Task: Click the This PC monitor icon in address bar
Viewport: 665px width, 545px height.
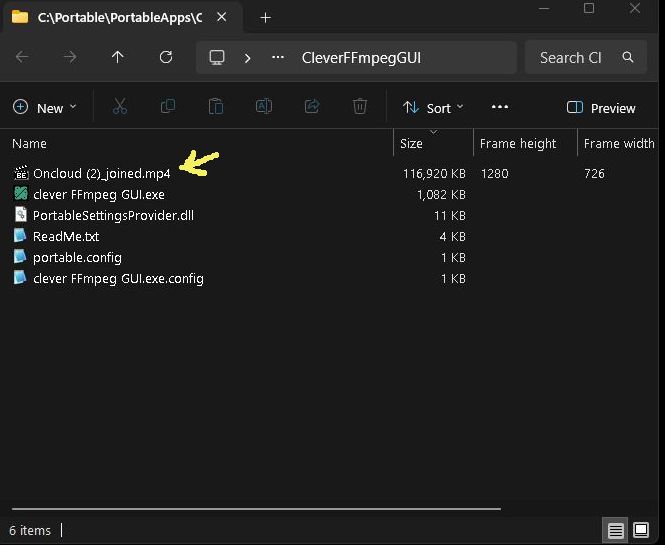Action: pos(217,57)
